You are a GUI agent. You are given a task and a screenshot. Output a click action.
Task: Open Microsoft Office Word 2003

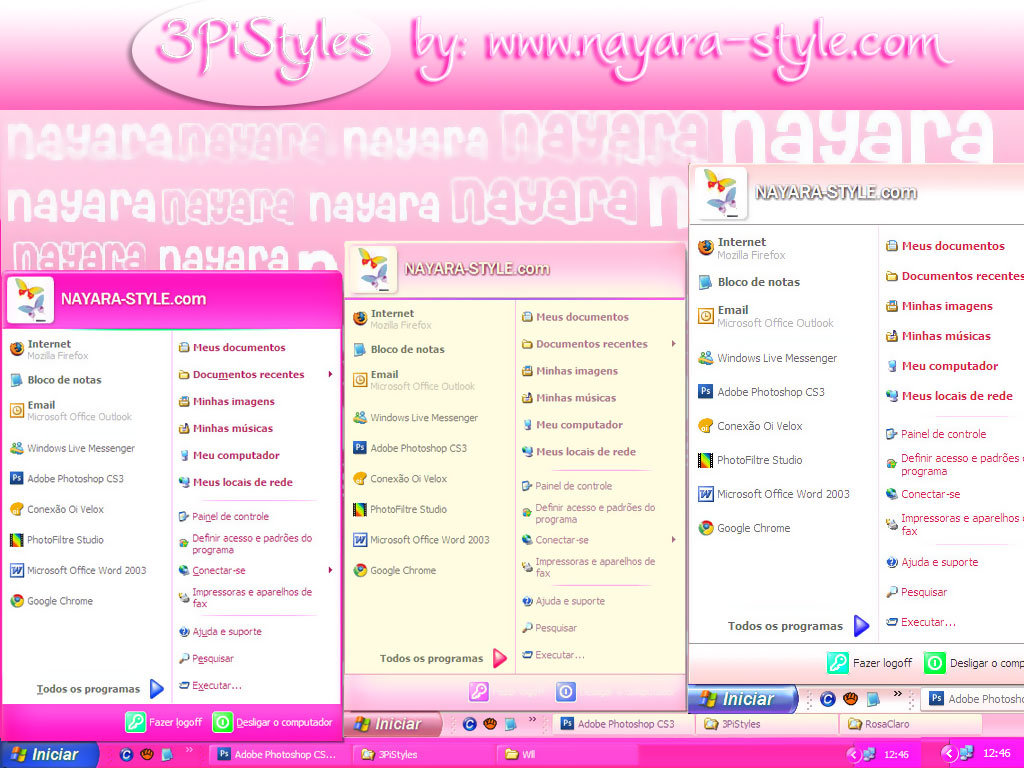tap(85, 570)
